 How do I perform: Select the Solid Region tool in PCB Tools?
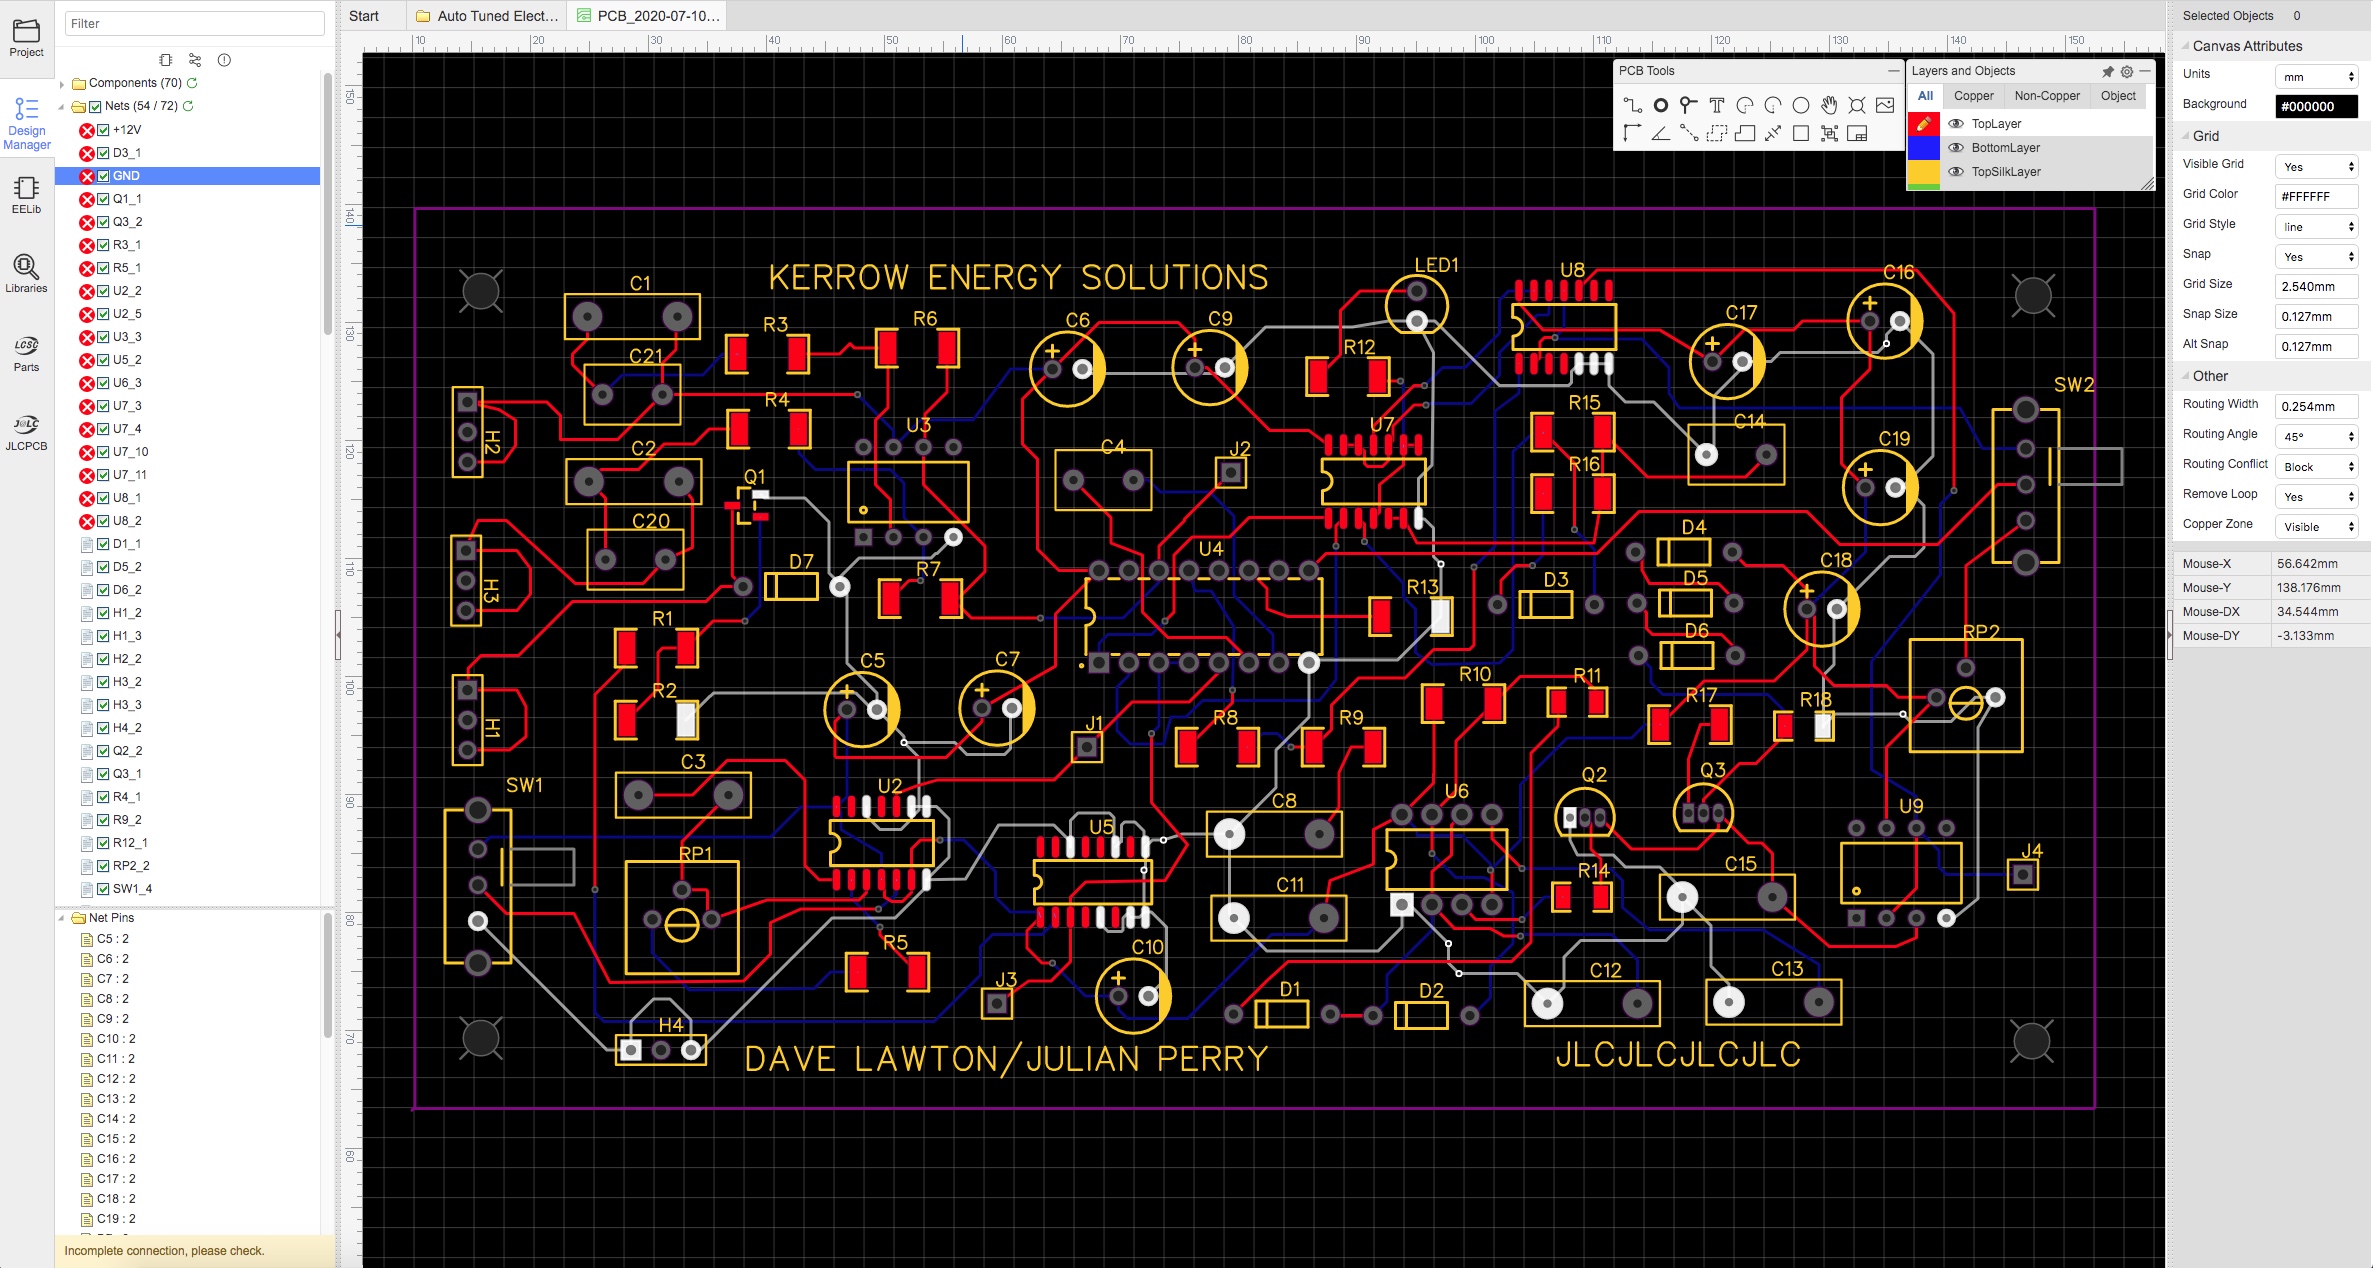tap(1745, 133)
